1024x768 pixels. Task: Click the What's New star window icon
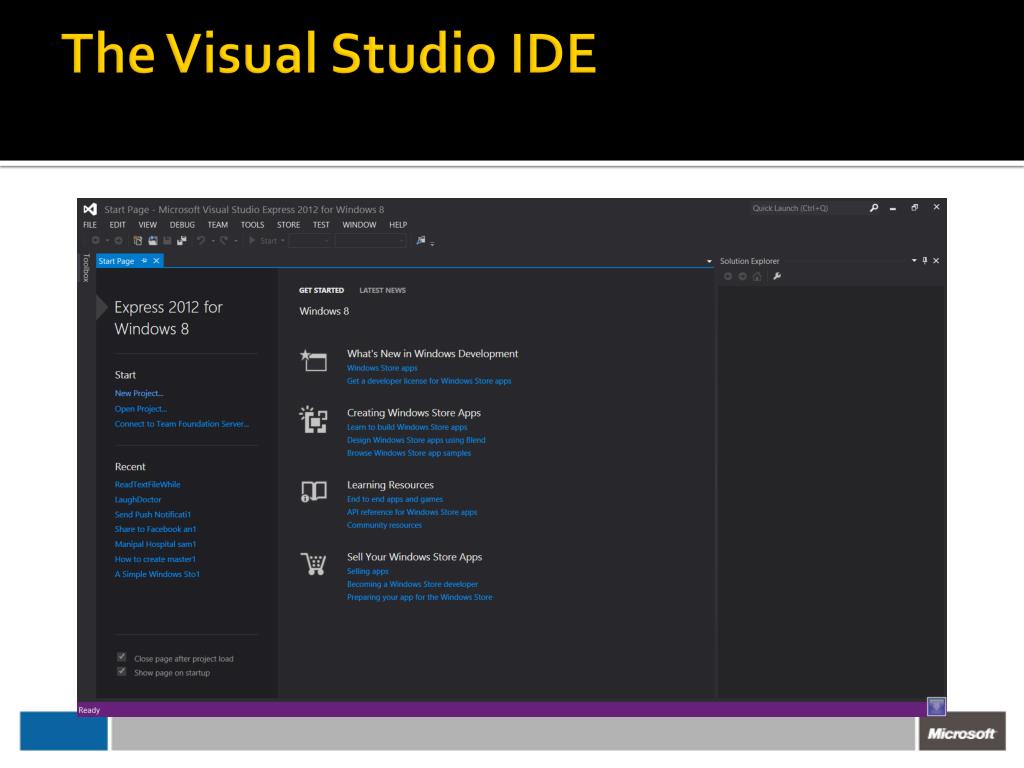[313, 360]
